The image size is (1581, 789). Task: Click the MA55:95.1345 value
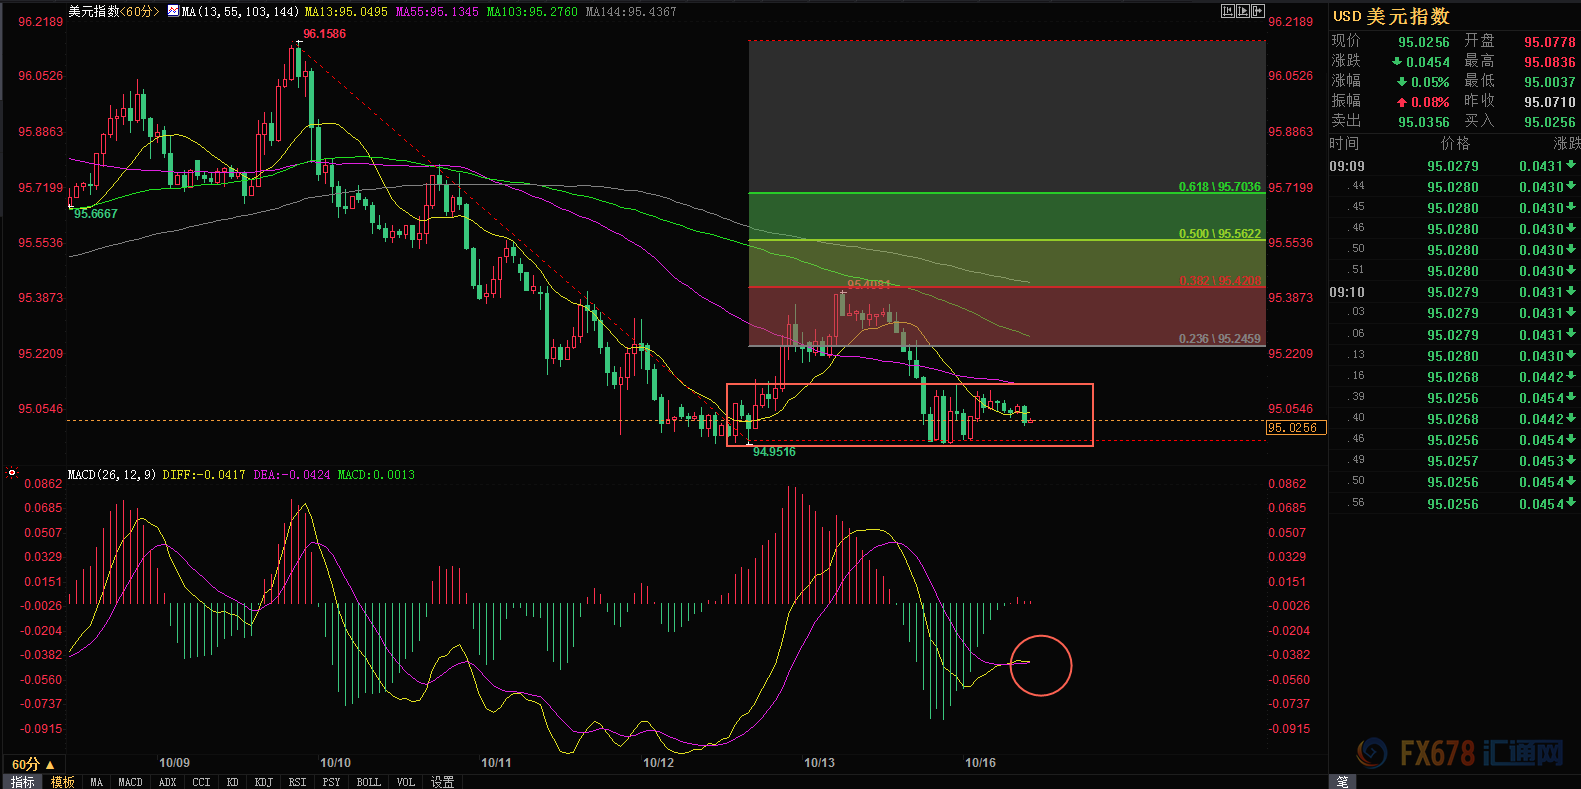point(437,12)
